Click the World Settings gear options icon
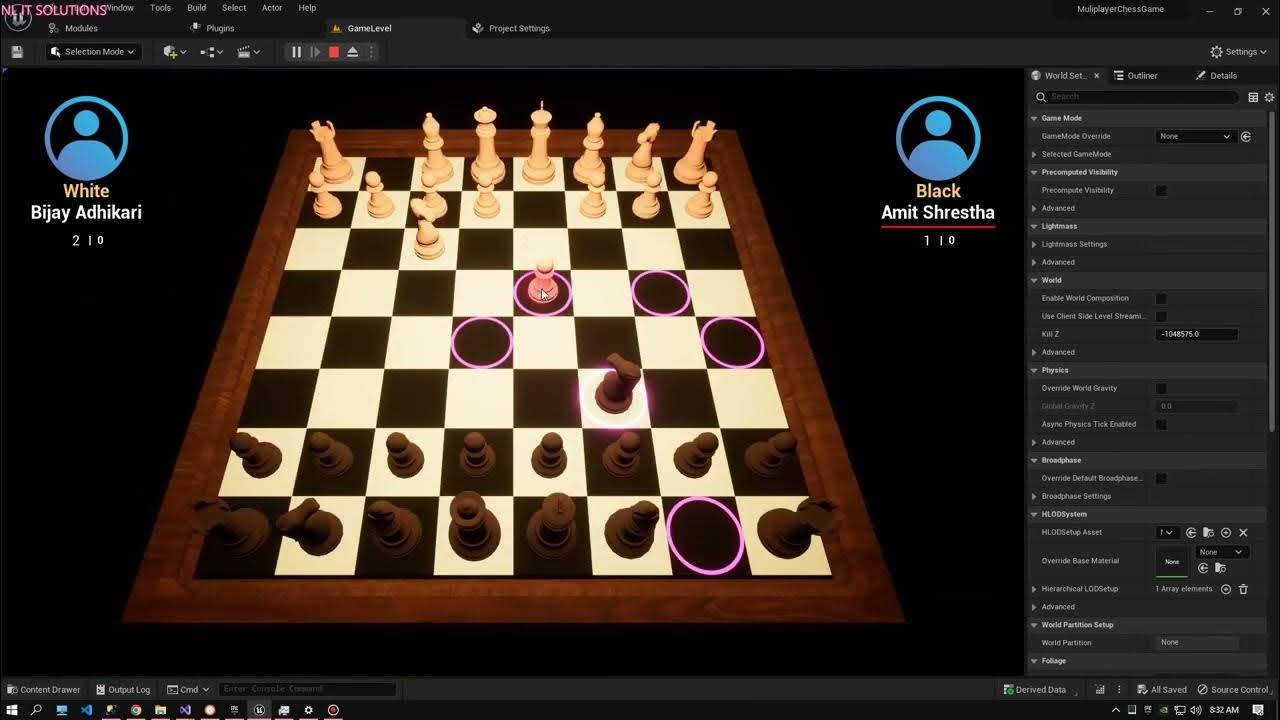This screenshot has height=720, width=1280. tap(1269, 97)
